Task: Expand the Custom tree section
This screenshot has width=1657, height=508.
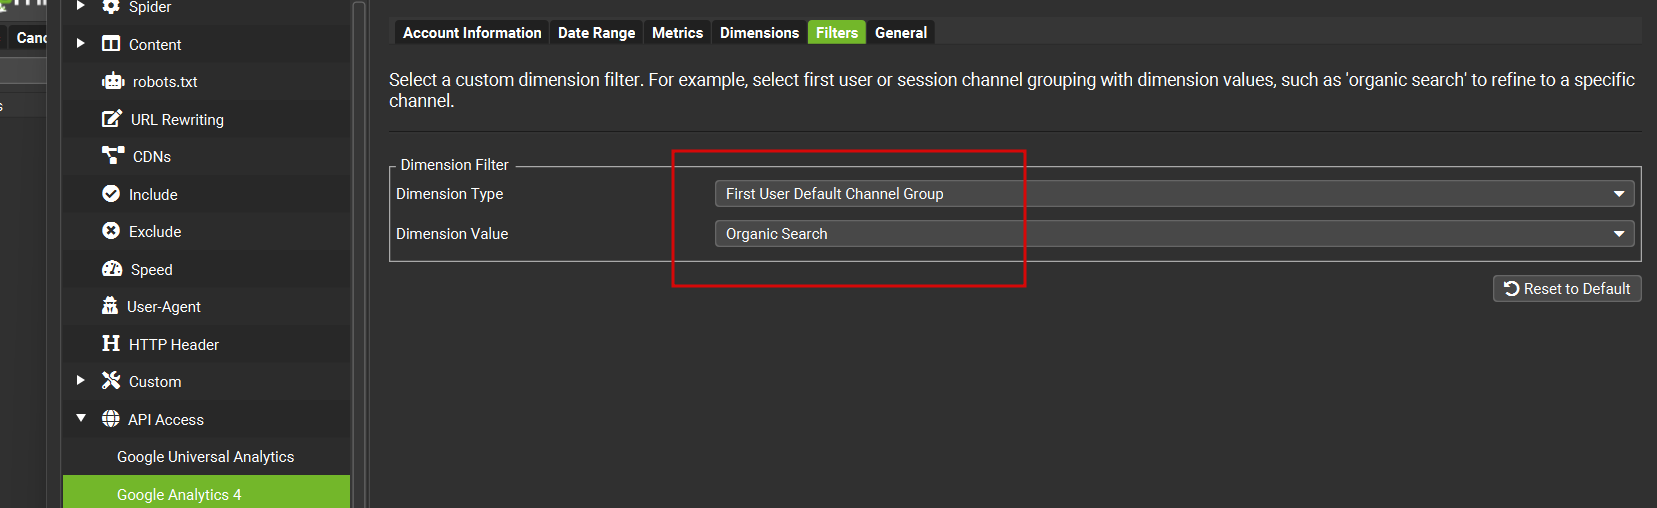Action: pyautogui.click(x=81, y=381)
